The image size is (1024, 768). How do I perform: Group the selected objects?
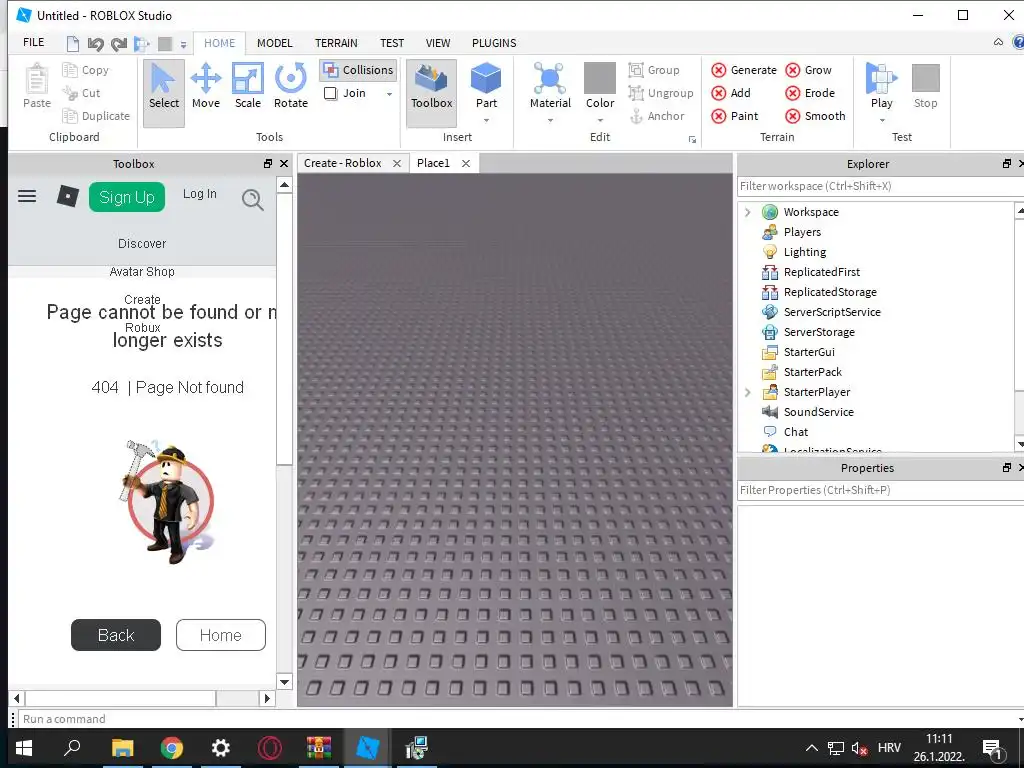(654, 70)
